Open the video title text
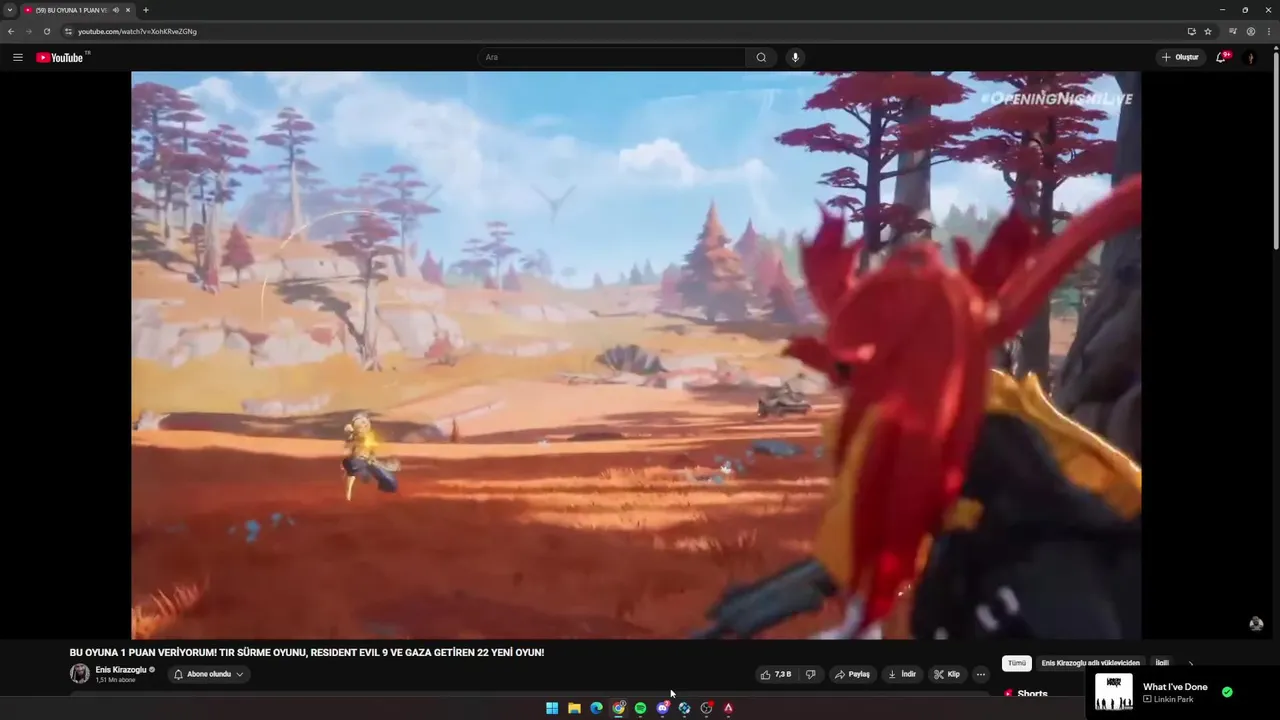This screenshot has width=1280, height=720. [x=307, y=652]
